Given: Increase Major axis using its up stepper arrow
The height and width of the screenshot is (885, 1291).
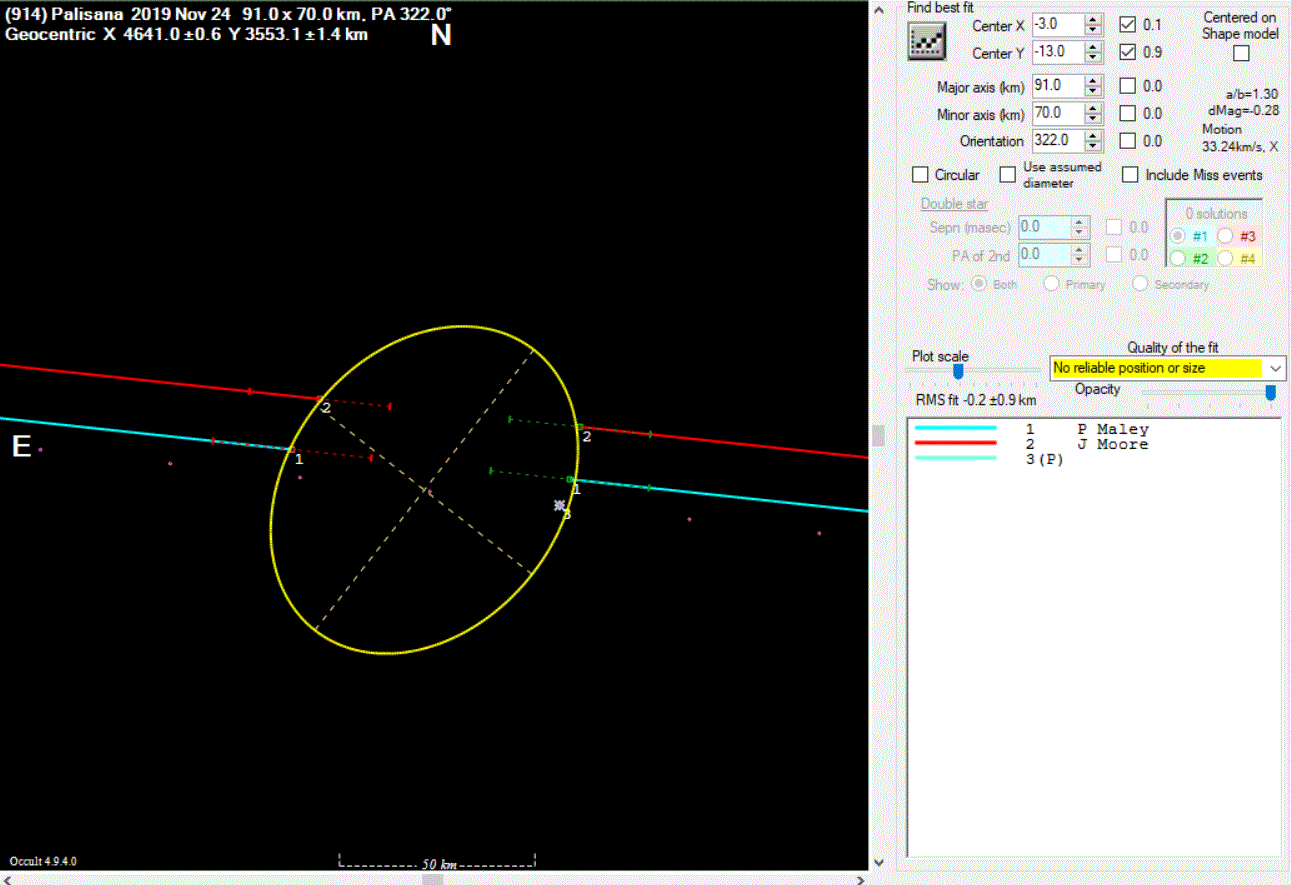Looking at the screenshot, I should [1092, 81].
